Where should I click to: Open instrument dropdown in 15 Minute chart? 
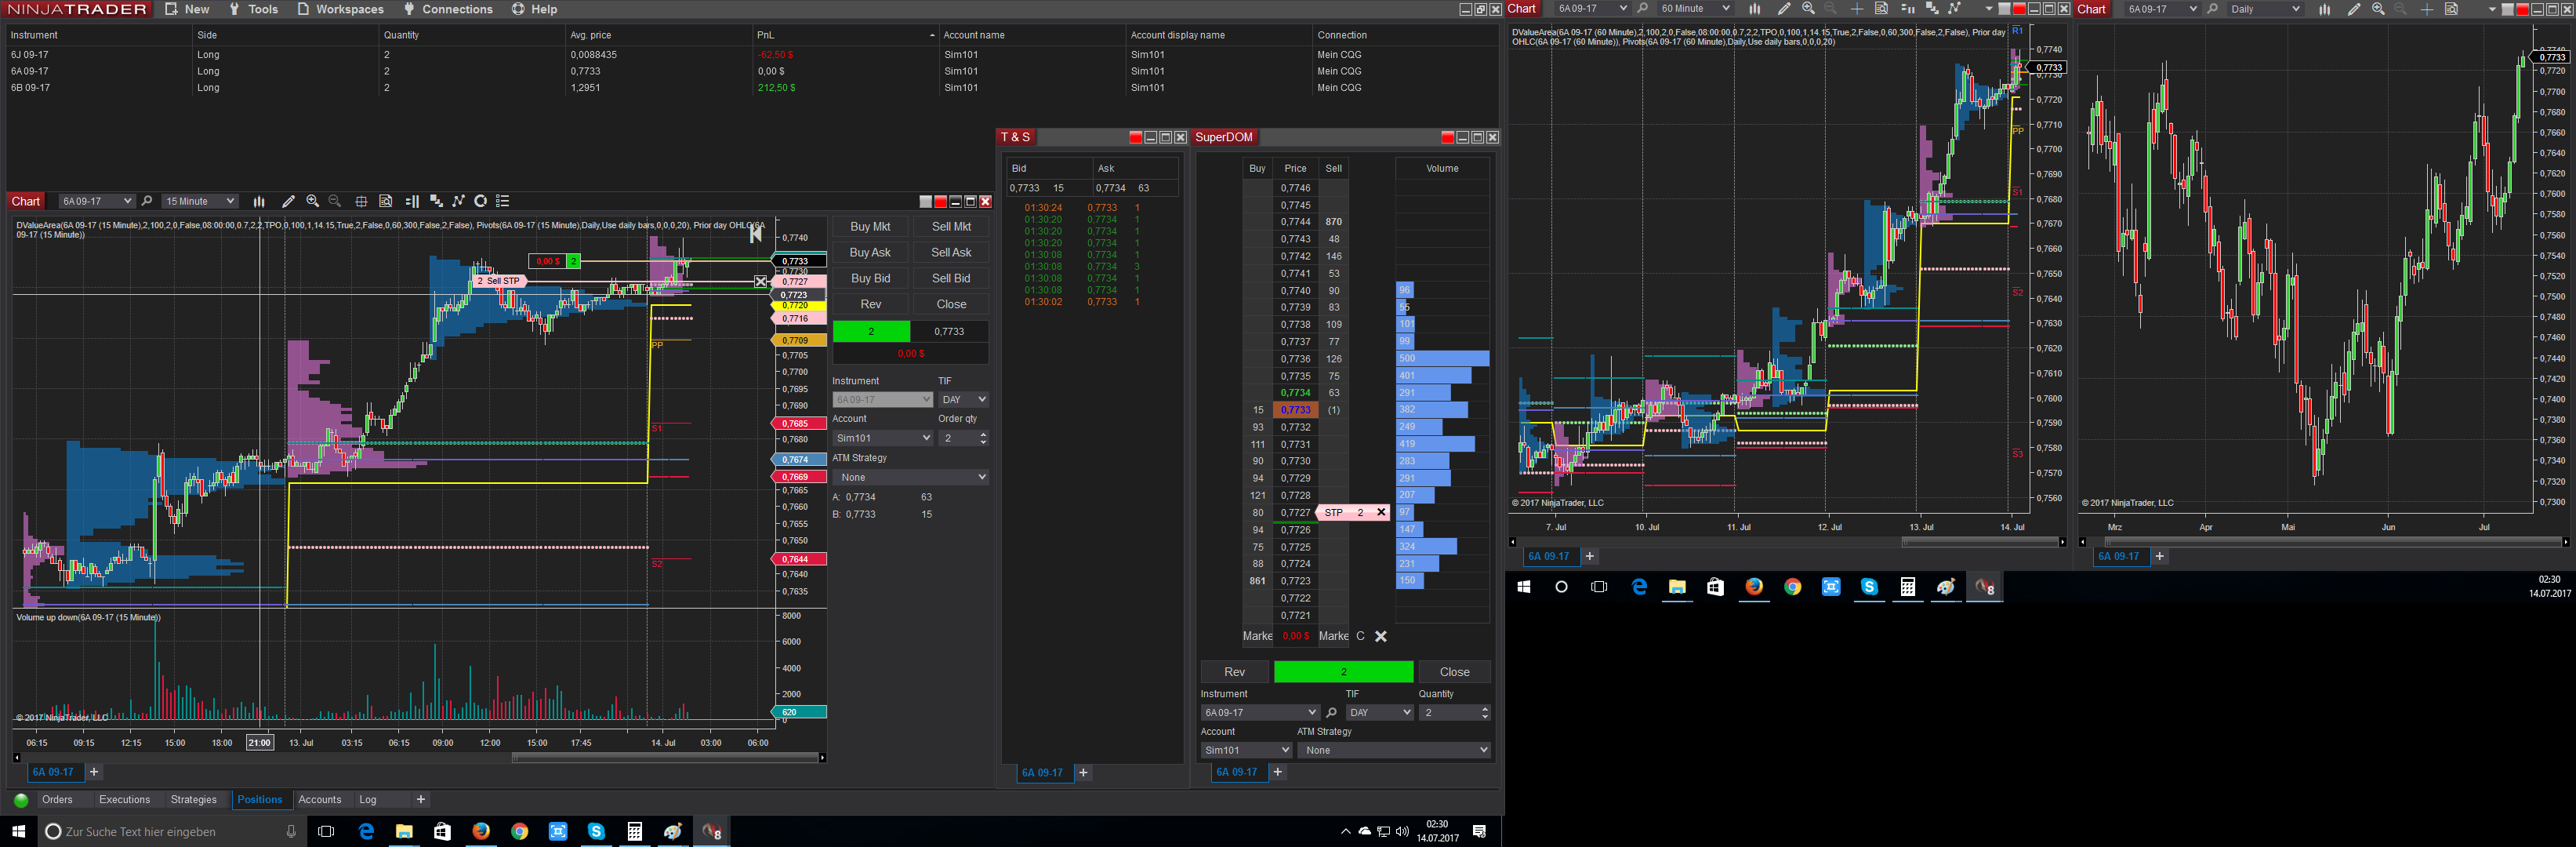[x=97, y=201]
